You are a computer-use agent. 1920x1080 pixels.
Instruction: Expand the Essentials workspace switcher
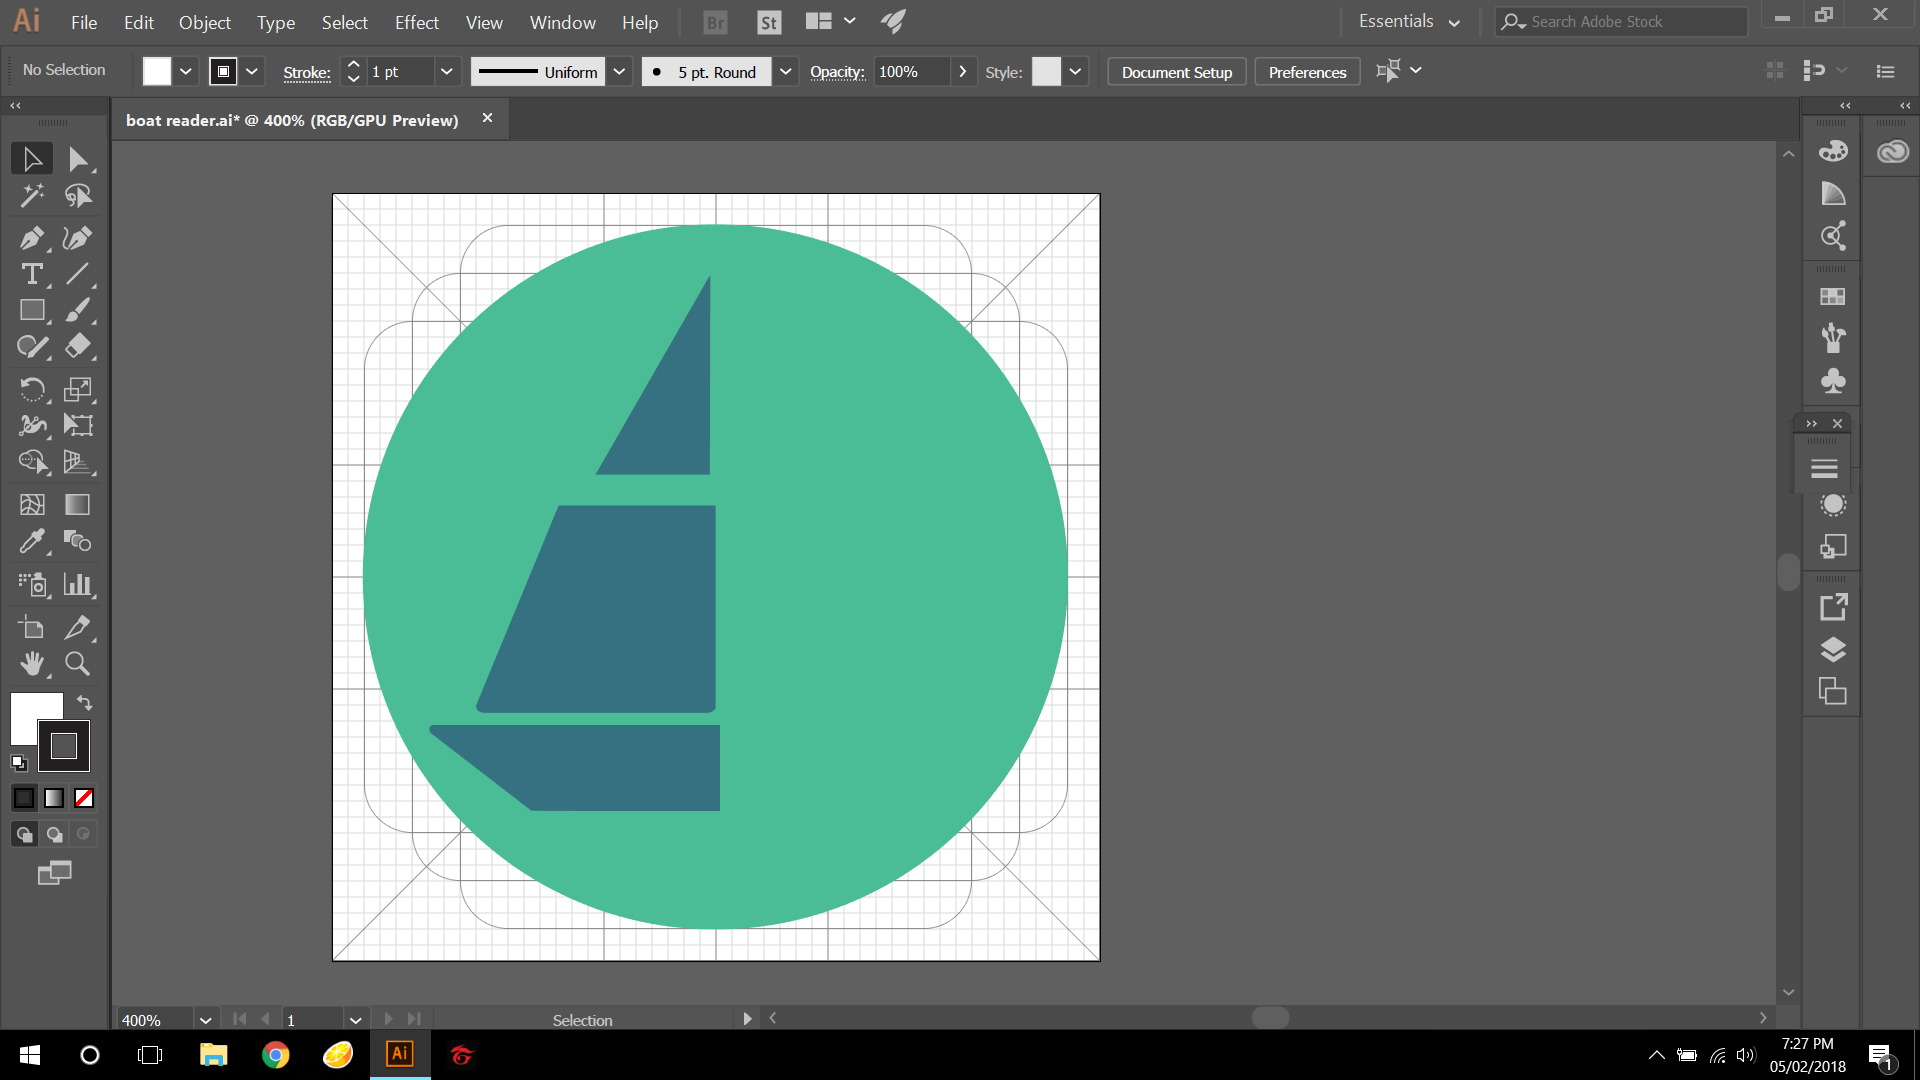1410,22
